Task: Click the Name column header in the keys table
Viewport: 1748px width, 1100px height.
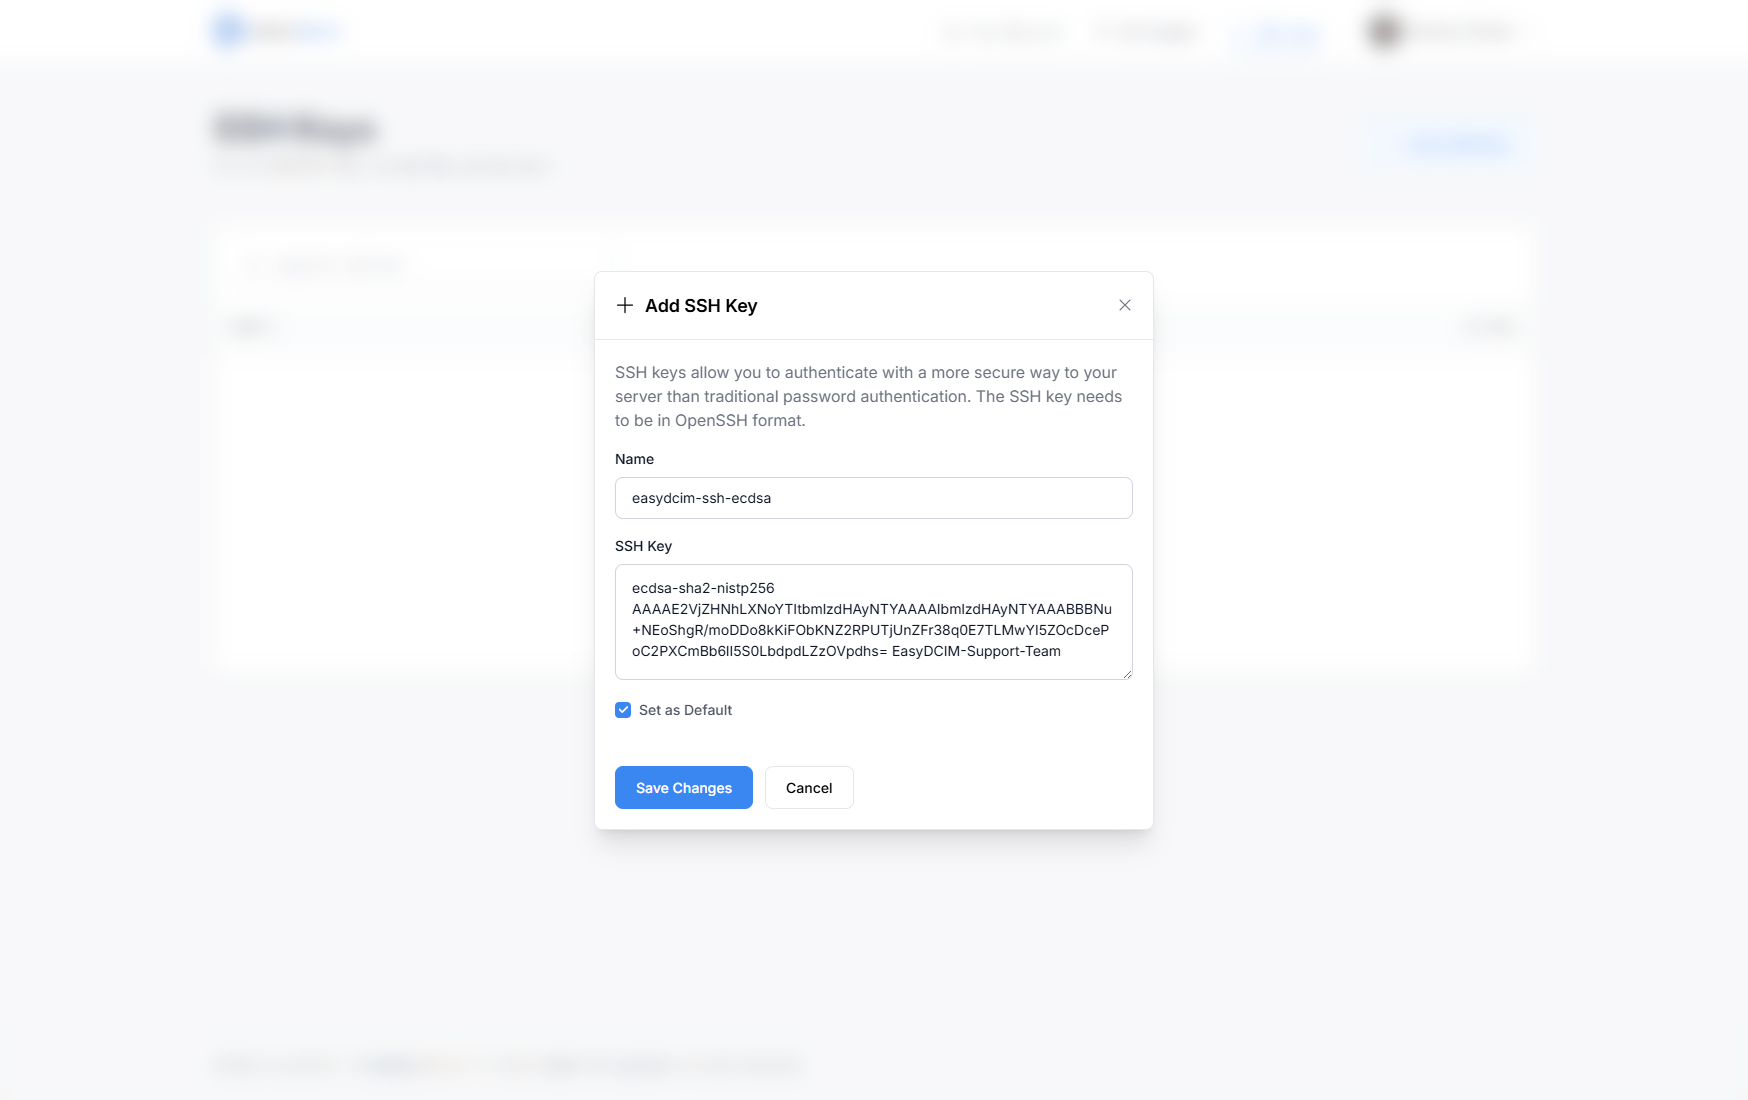Action: point(247,327)
